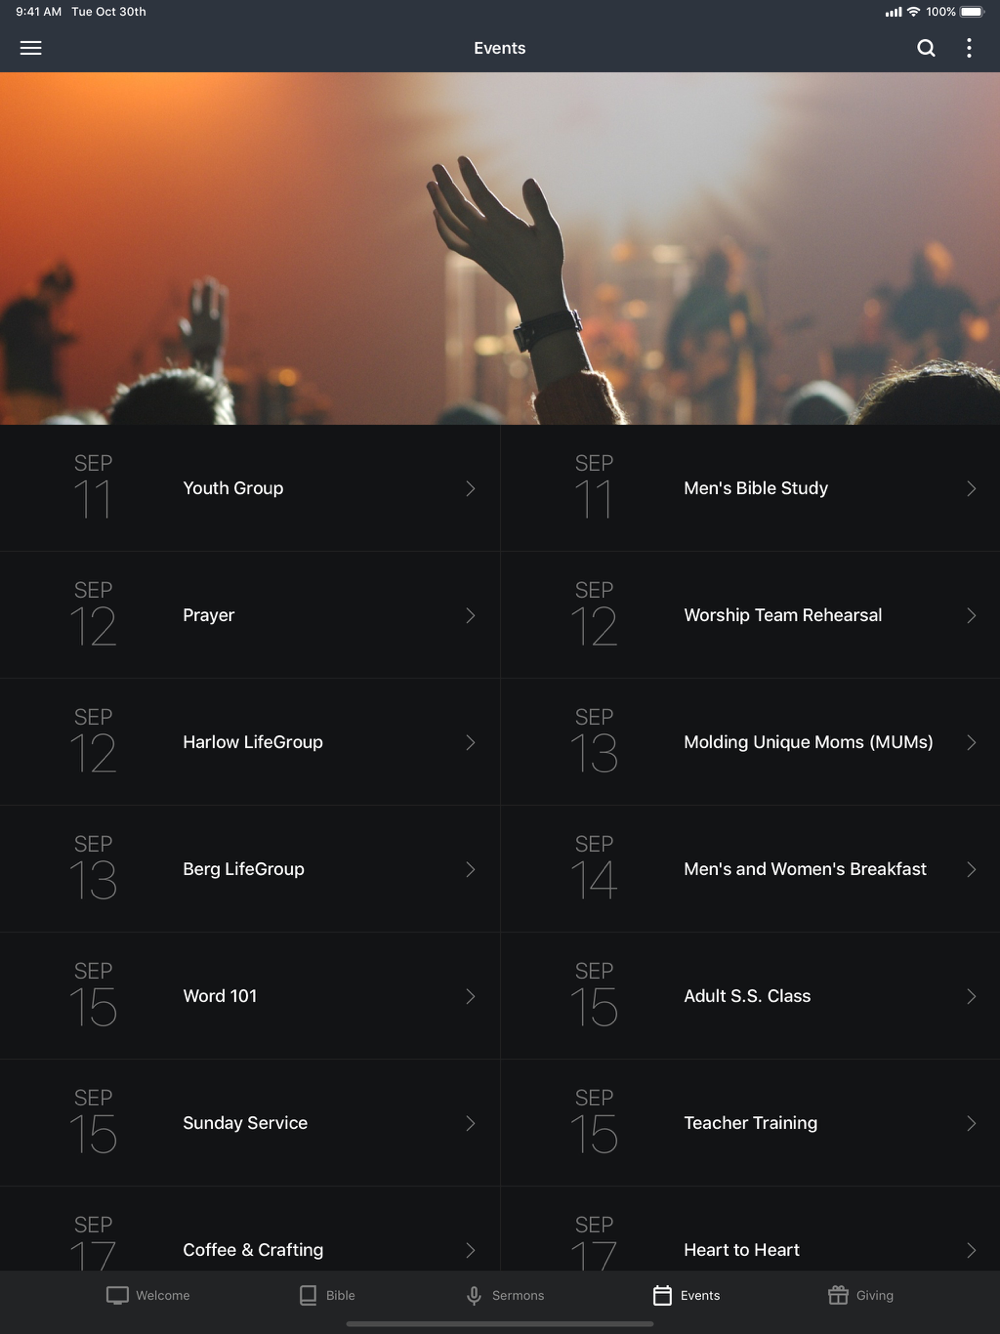
Task: Expand the Youth Group chevron arrow
Action: (x=470, y=488)
